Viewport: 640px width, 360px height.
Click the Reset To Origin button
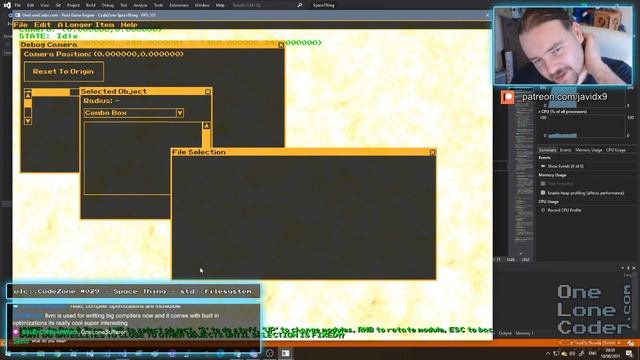64,71
